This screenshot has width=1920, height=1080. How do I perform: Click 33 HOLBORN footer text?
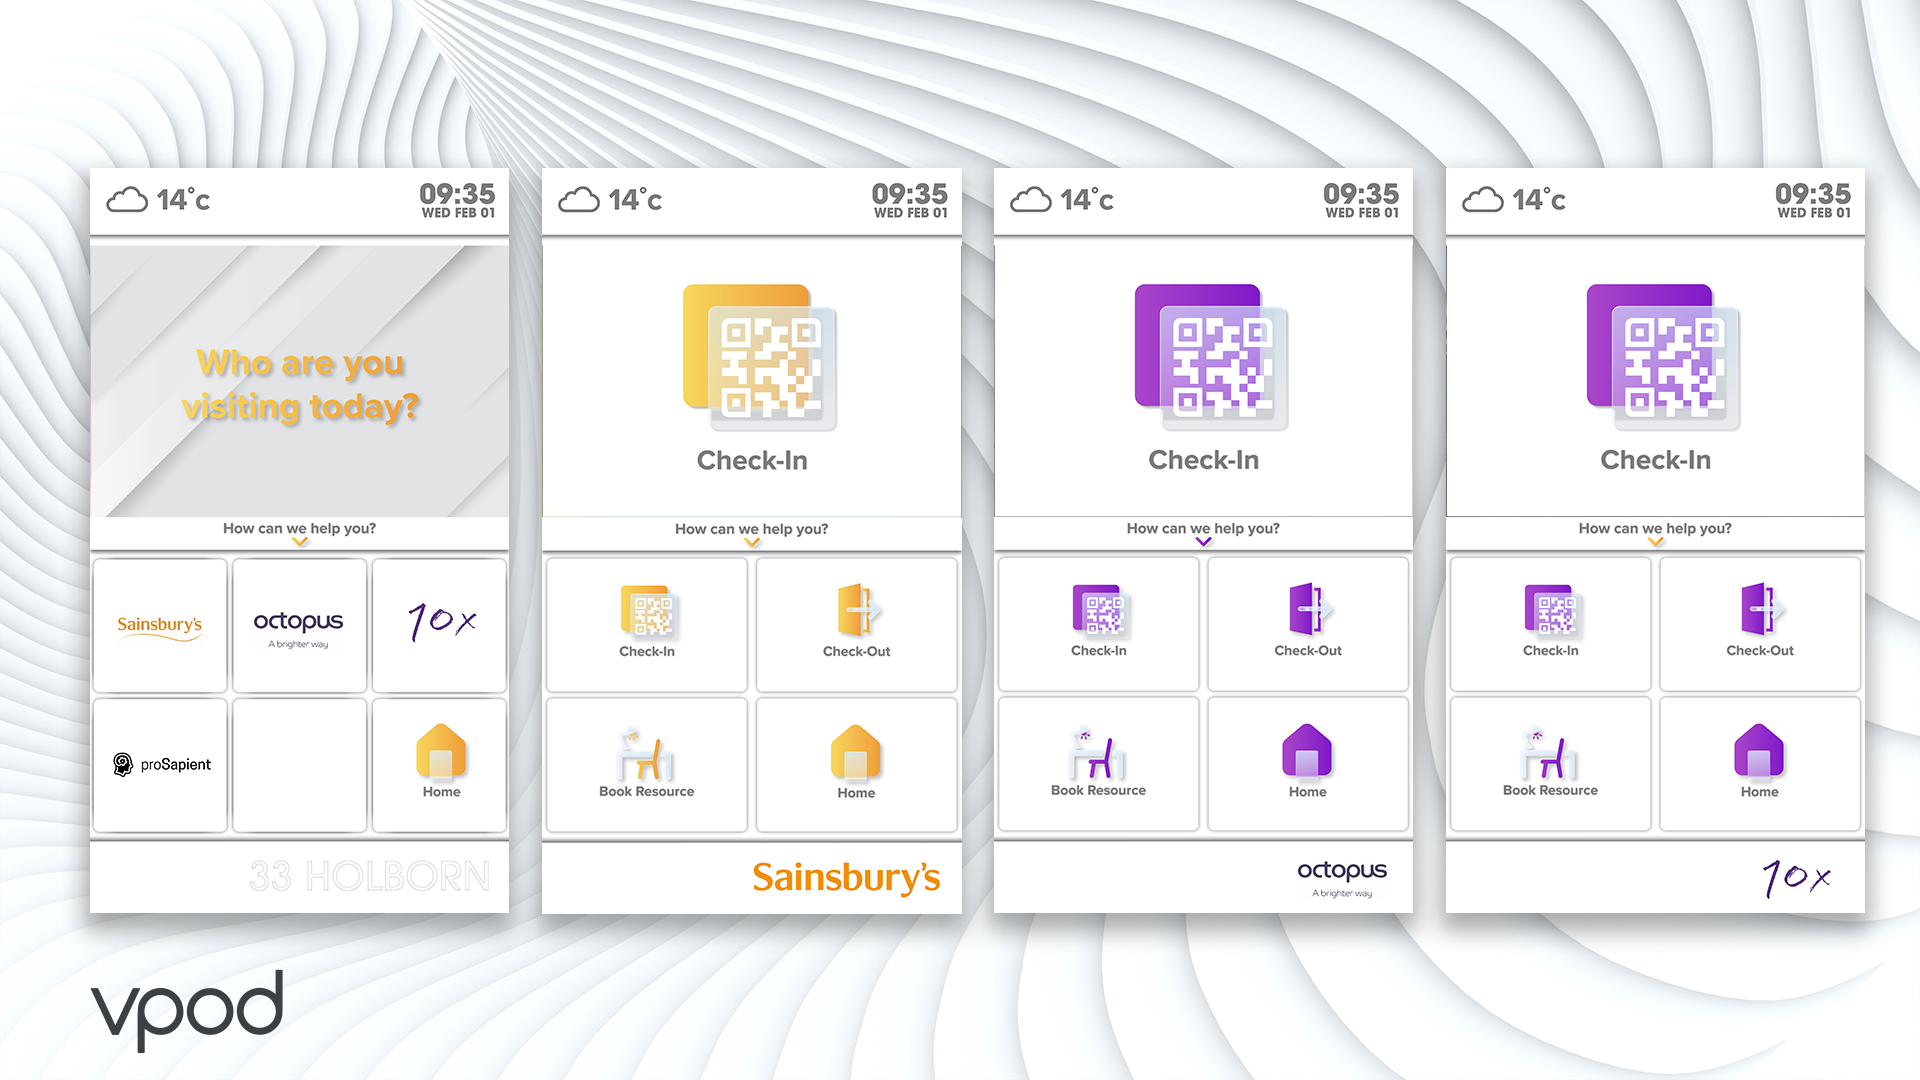click(370, 877)
